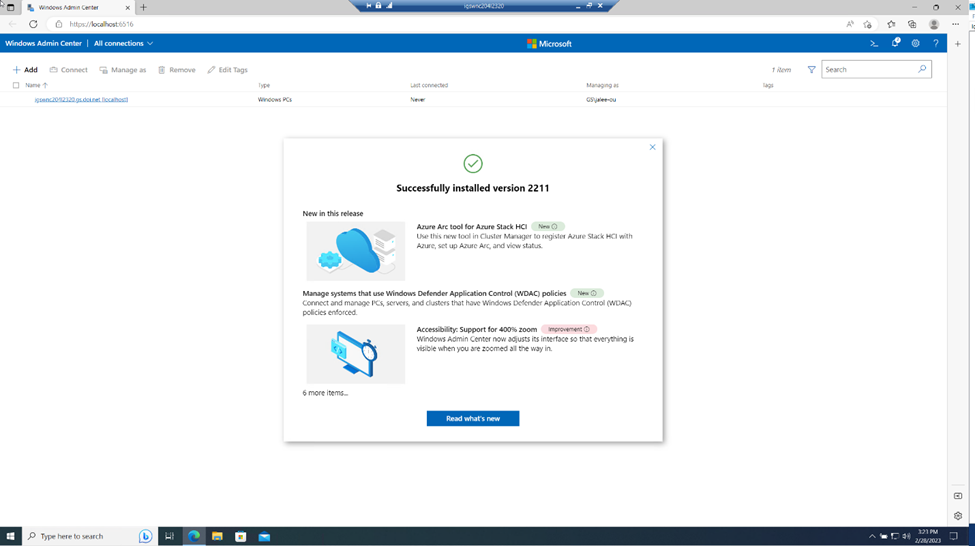Open the browser tab actions menu icon
This screenshot has height=546, width=975.
11,7
